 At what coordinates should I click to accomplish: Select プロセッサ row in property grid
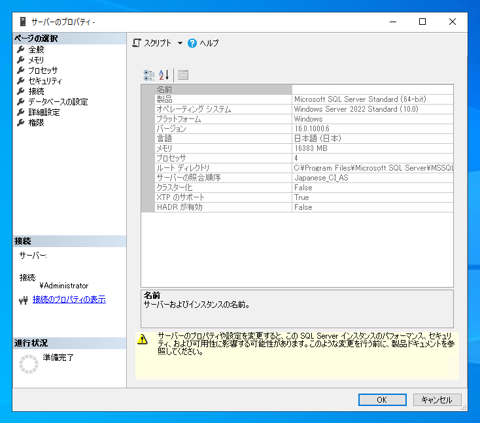coord(304,158)
